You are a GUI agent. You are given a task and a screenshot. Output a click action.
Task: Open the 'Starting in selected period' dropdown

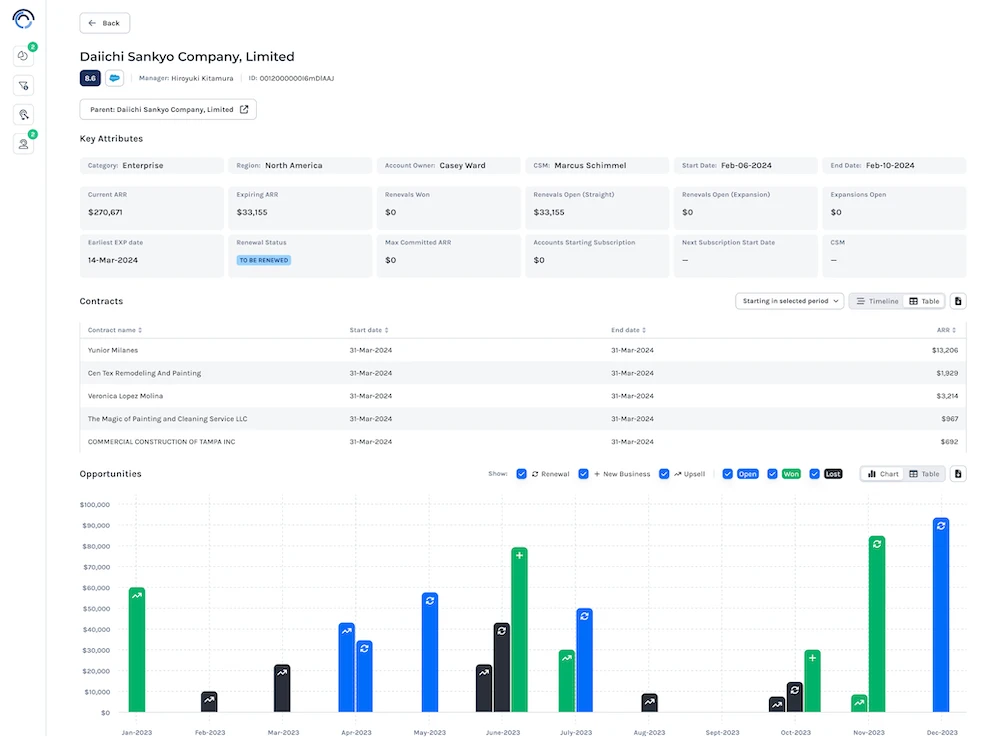(789, 301)
